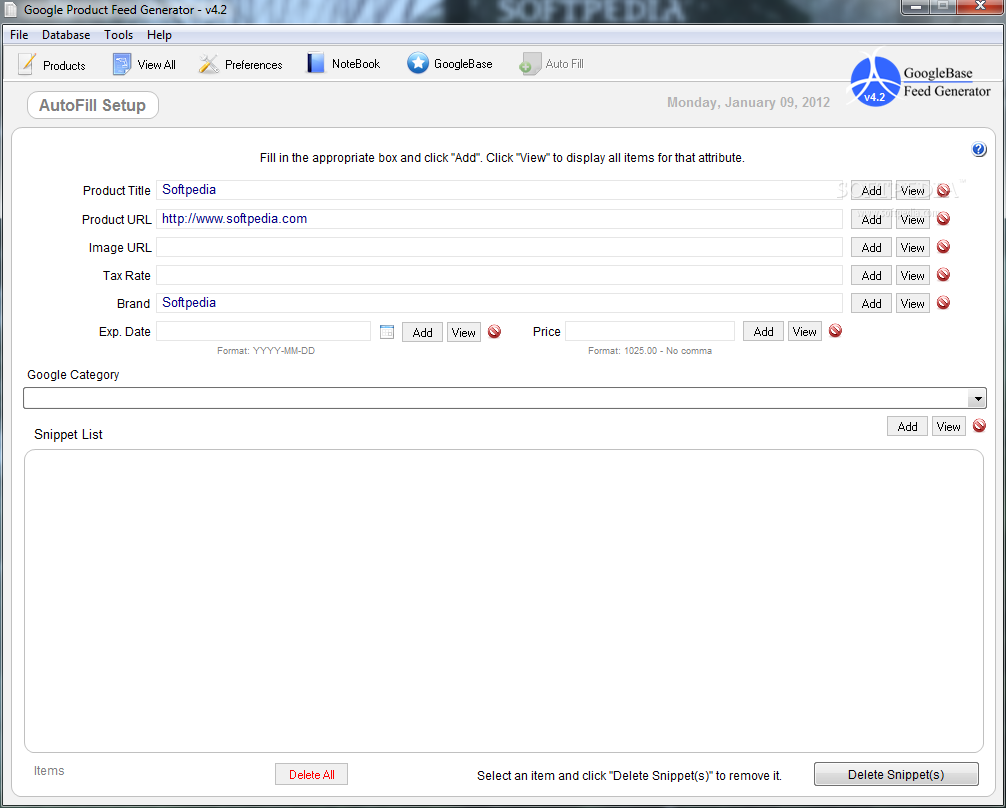Focus the Price input field
Screen dimensions: 1006x808
[x=650, y=331]
